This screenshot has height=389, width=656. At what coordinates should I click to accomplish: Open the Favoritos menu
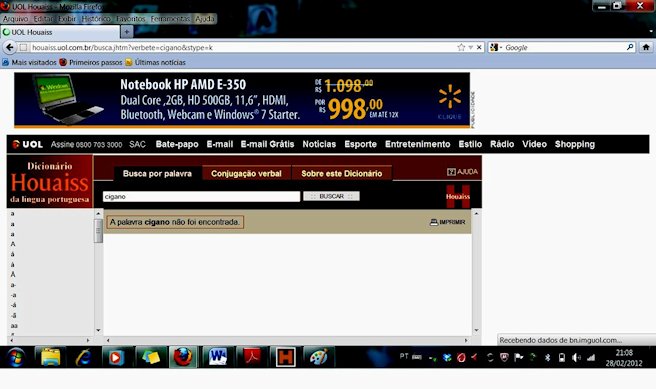(x=131, y=19)
